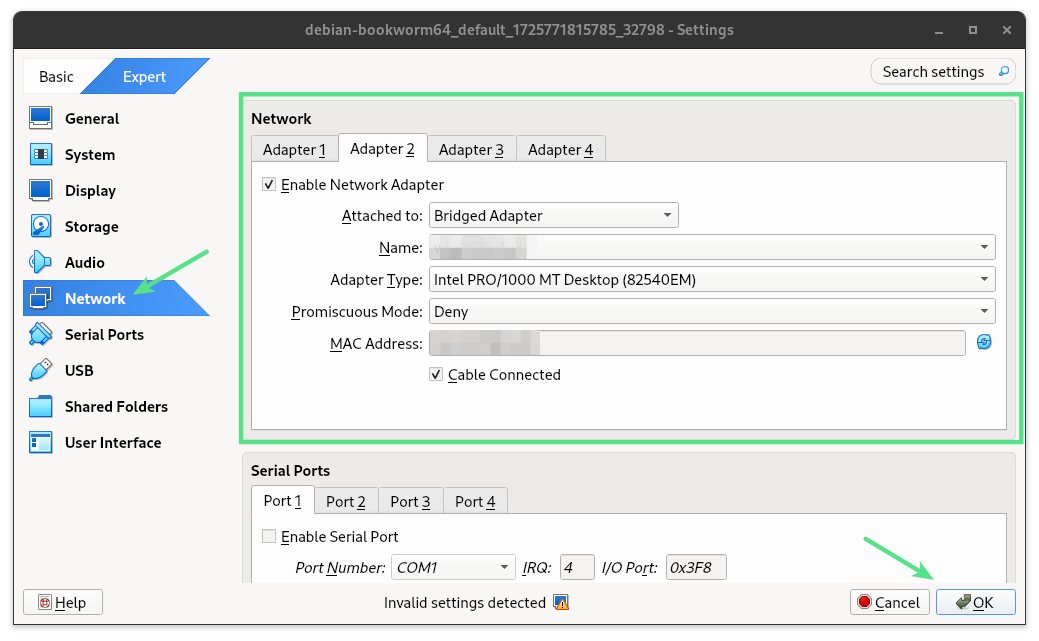Select the System sidebar icon
The width and height of the screenshot is (1039, 641).
(x=40, y=154)
